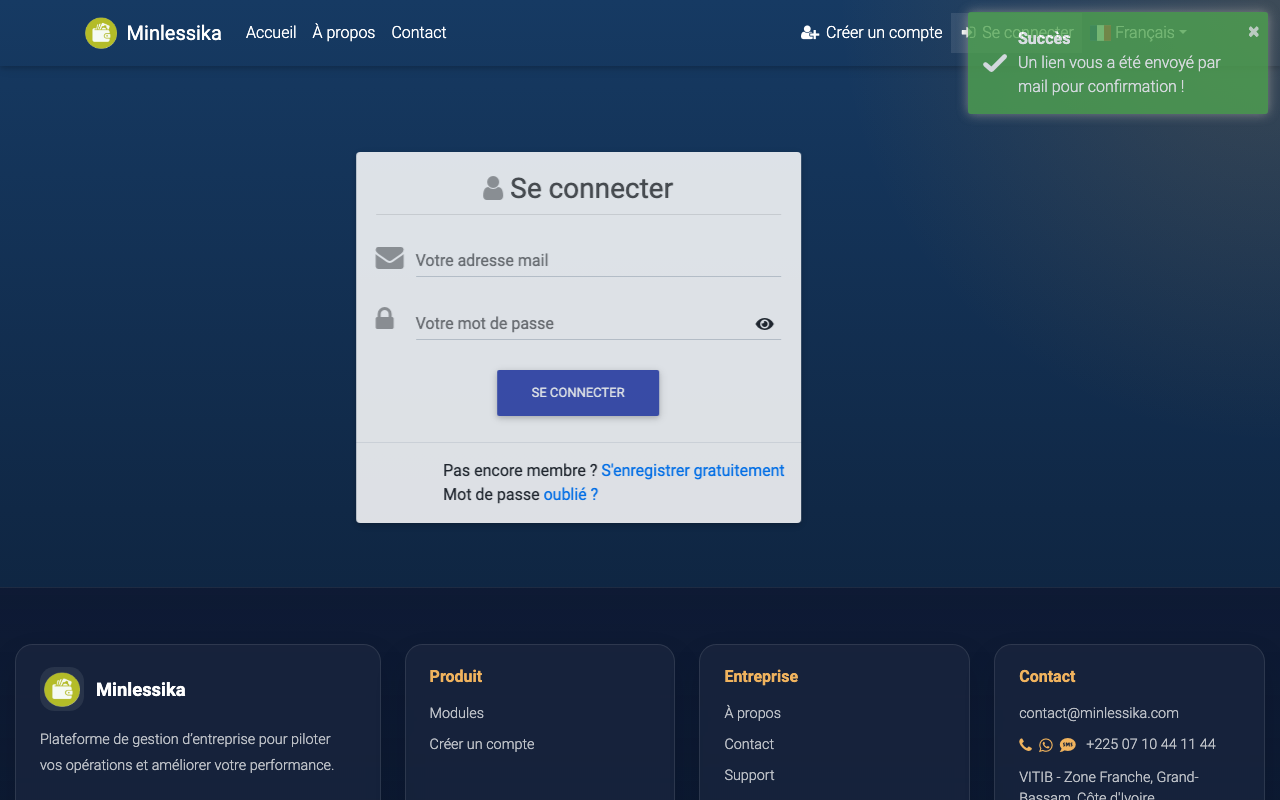This screenshot has height=800, width=1280.
Task: Click the envelope icon beside email field
Action: [x=389, y=258]
